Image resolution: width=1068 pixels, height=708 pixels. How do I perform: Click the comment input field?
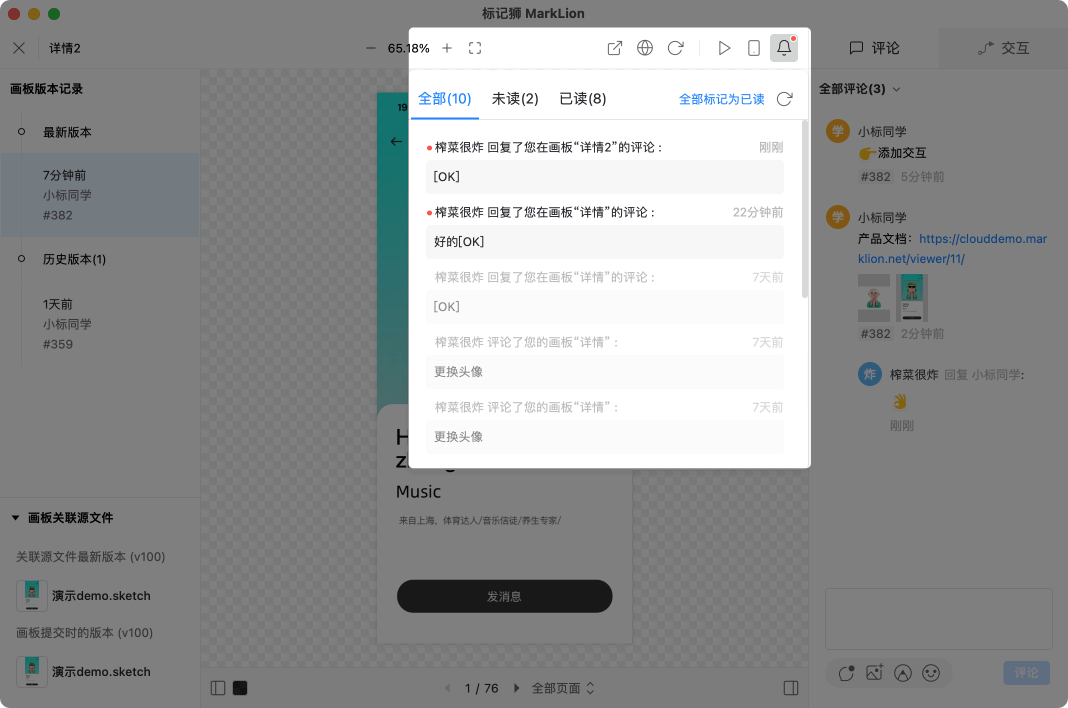pos(937,617)
